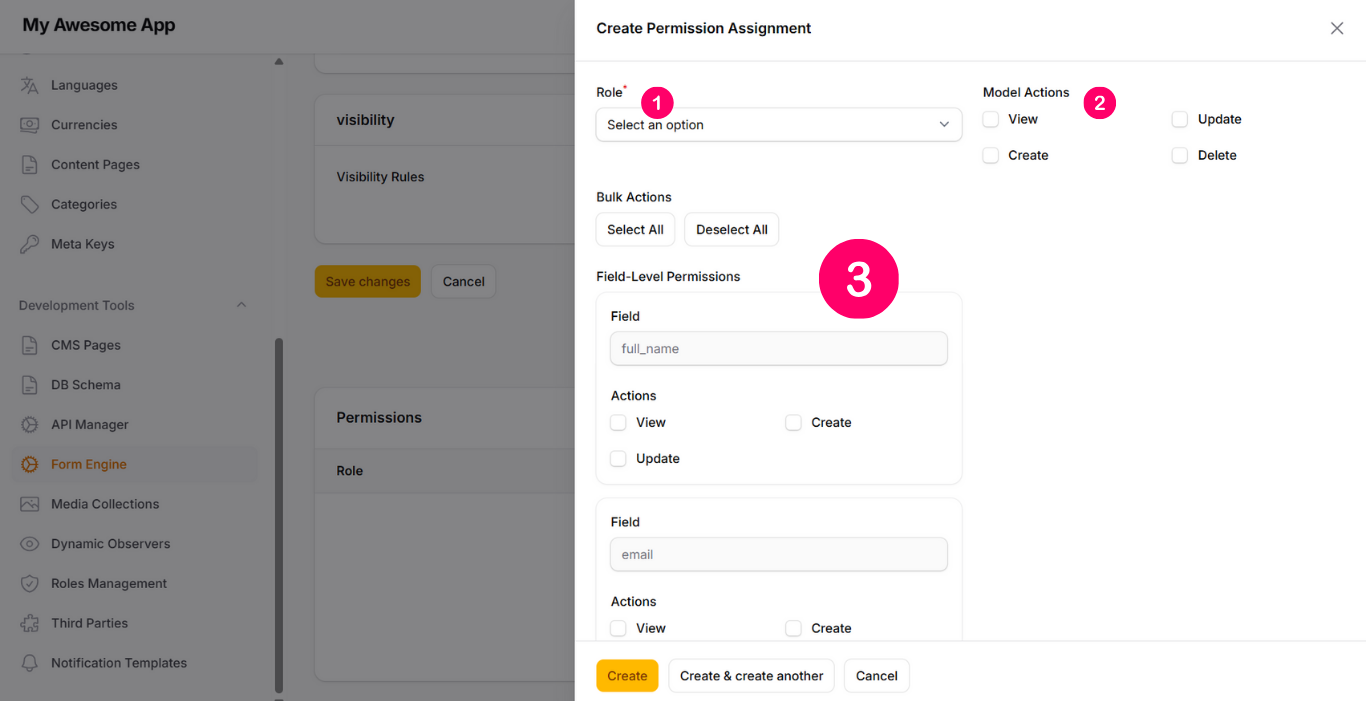Close the Create Permission Assignment panel
The image size is (1366, 701).
(x=1337, y=28)
